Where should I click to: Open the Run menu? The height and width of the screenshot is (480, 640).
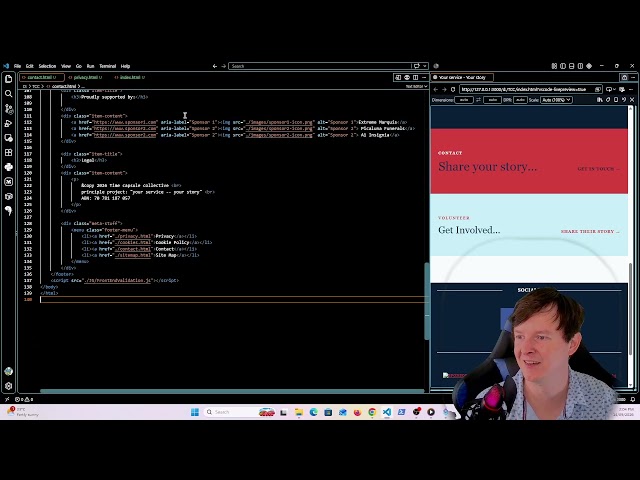(x=91, y=66)
